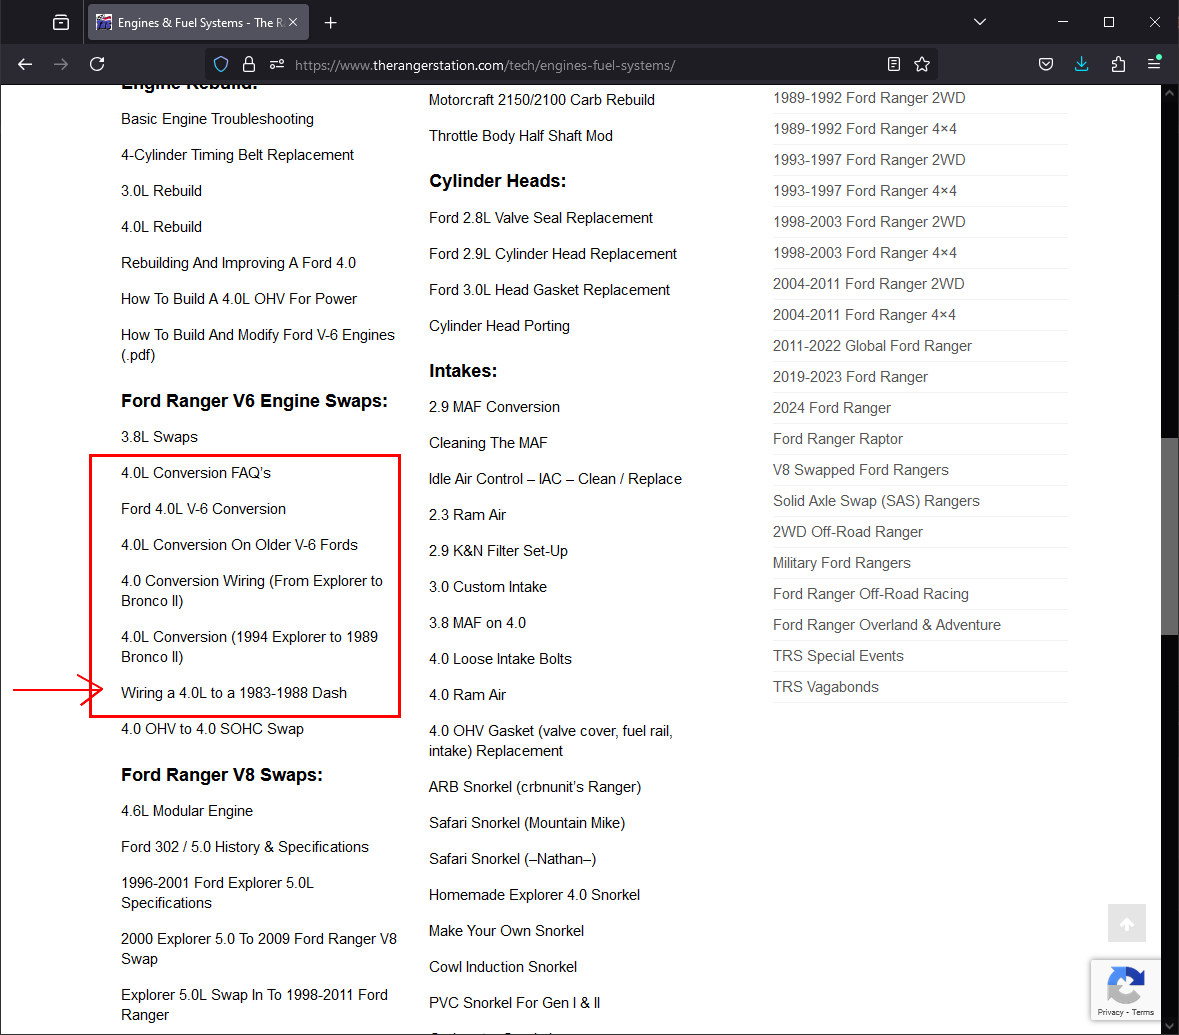The height and width of the screenshot is (1035, 1179).
Task: Open V8 Swapped Ford Rangers forum
Action: (861, 470)
